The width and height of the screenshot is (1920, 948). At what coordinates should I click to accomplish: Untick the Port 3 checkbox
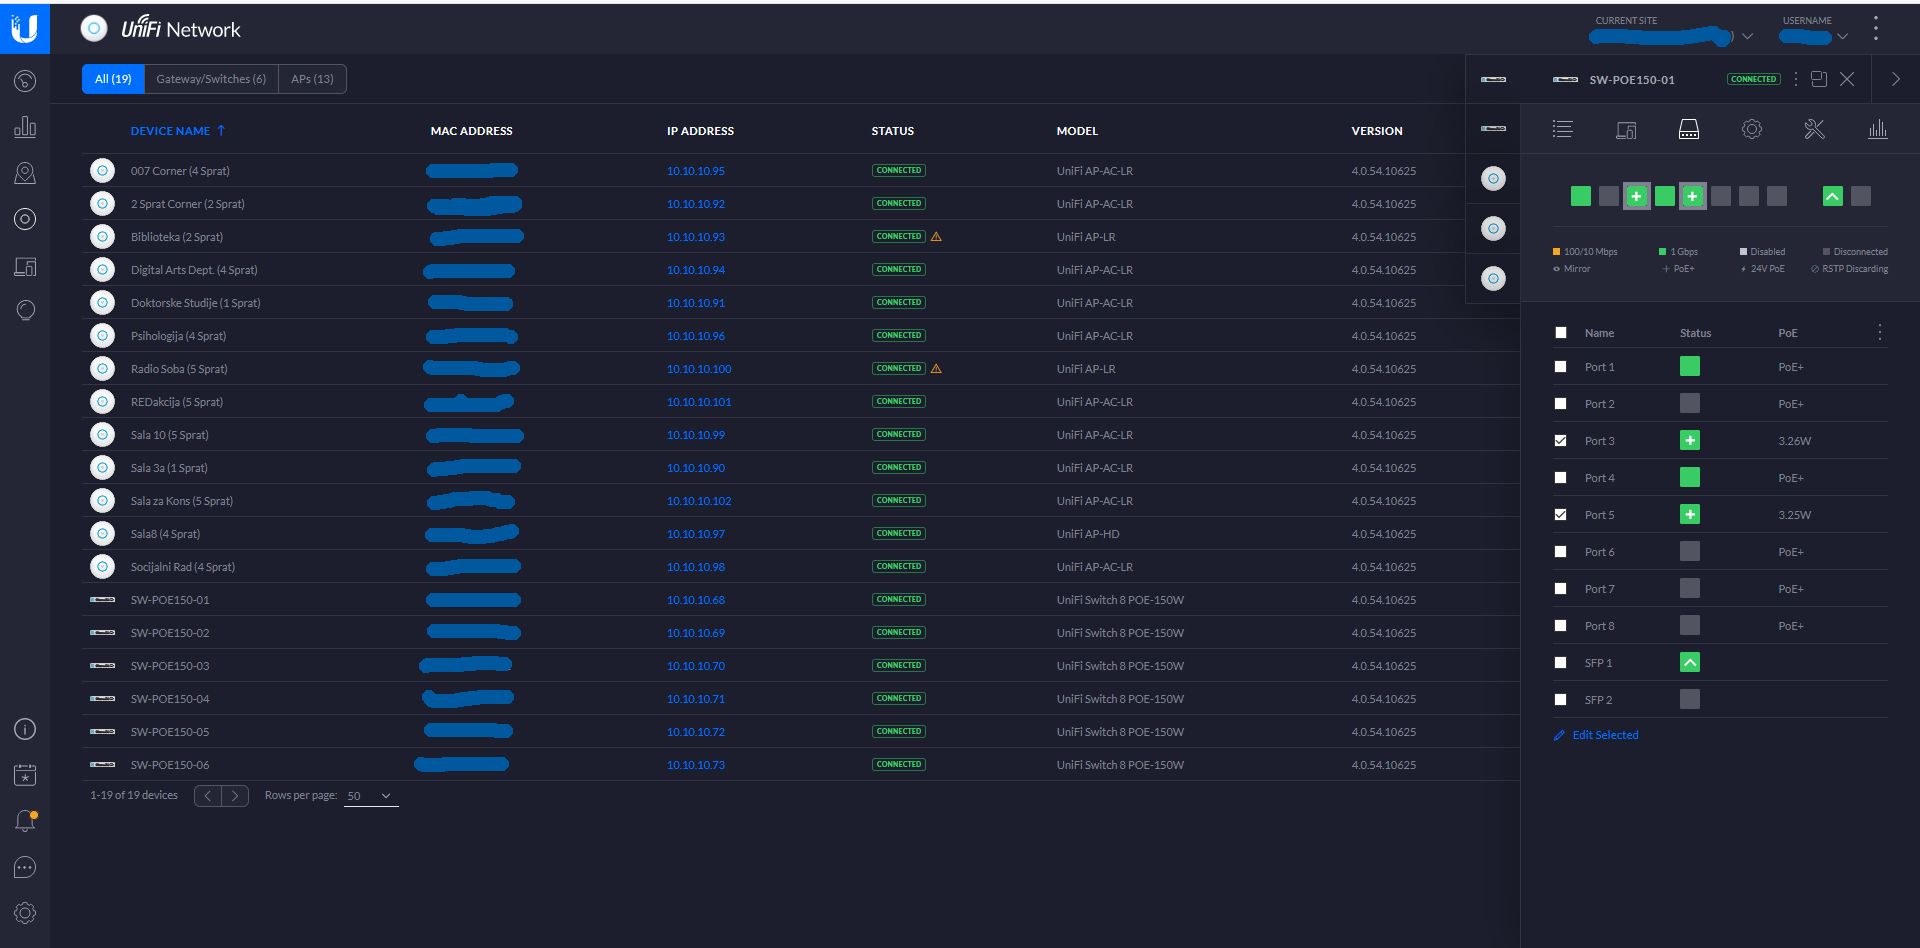pyautogui.click(x=1561, y=441)
